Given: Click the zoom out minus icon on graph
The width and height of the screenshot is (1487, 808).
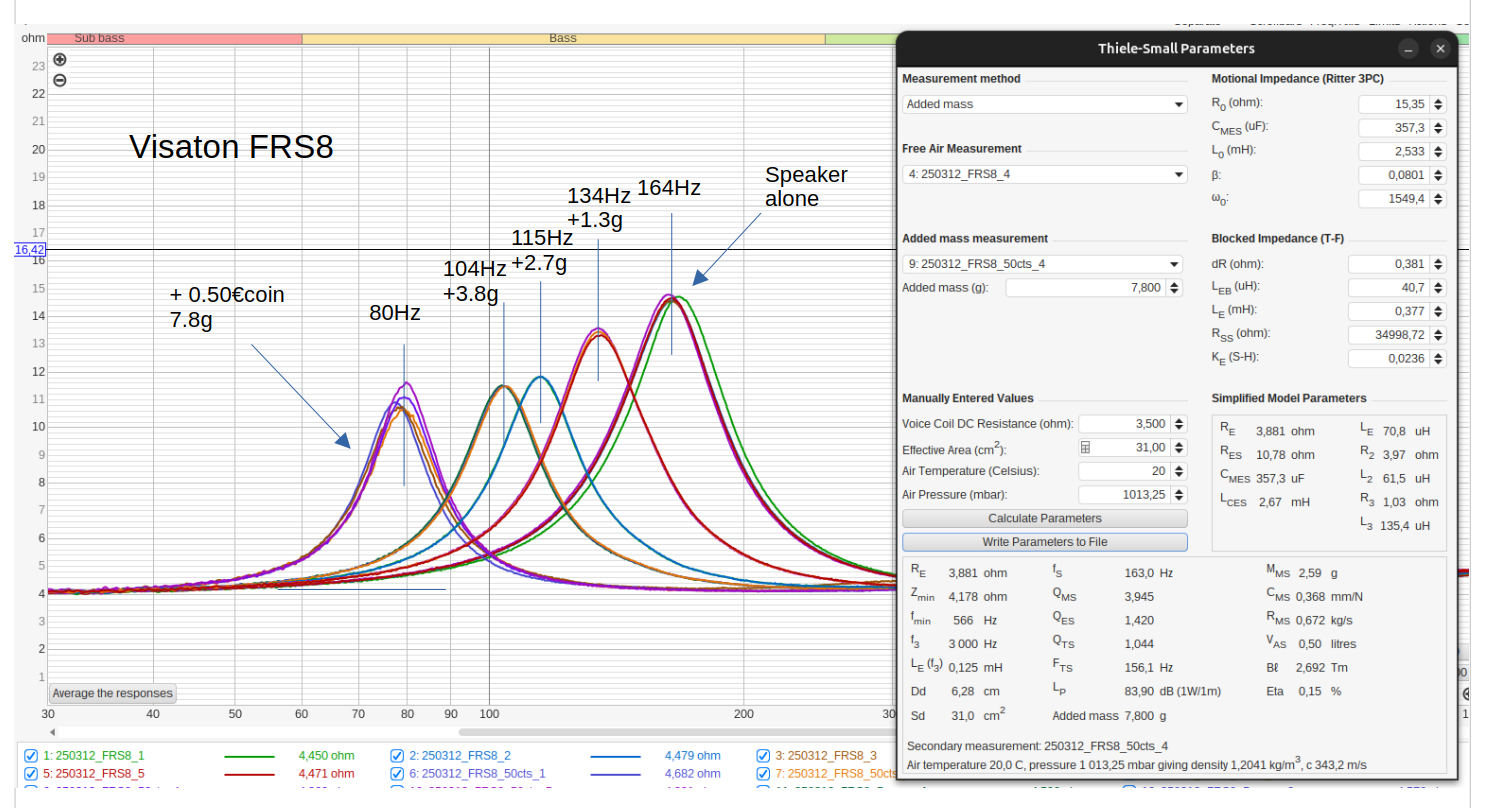Looking at the screenshot, I should [x=59, y=80].
